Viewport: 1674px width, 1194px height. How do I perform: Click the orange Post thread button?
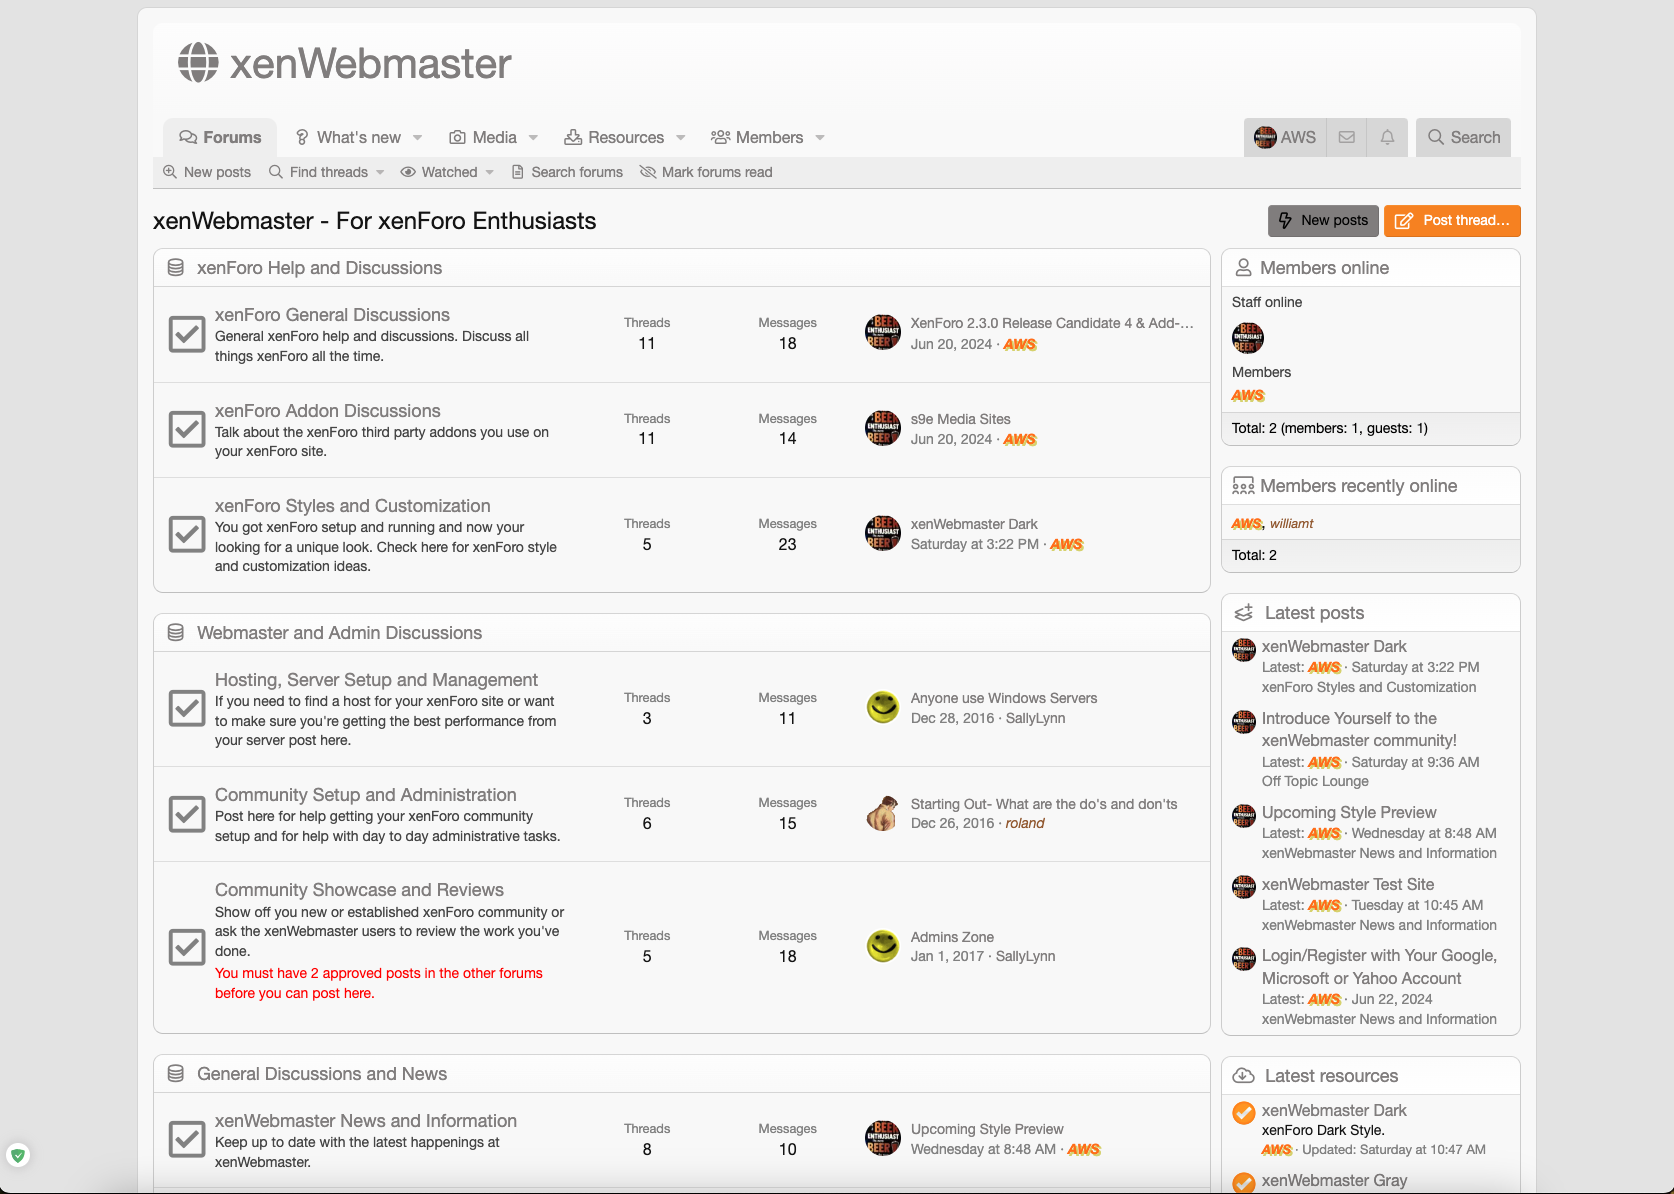(1452, 221)
